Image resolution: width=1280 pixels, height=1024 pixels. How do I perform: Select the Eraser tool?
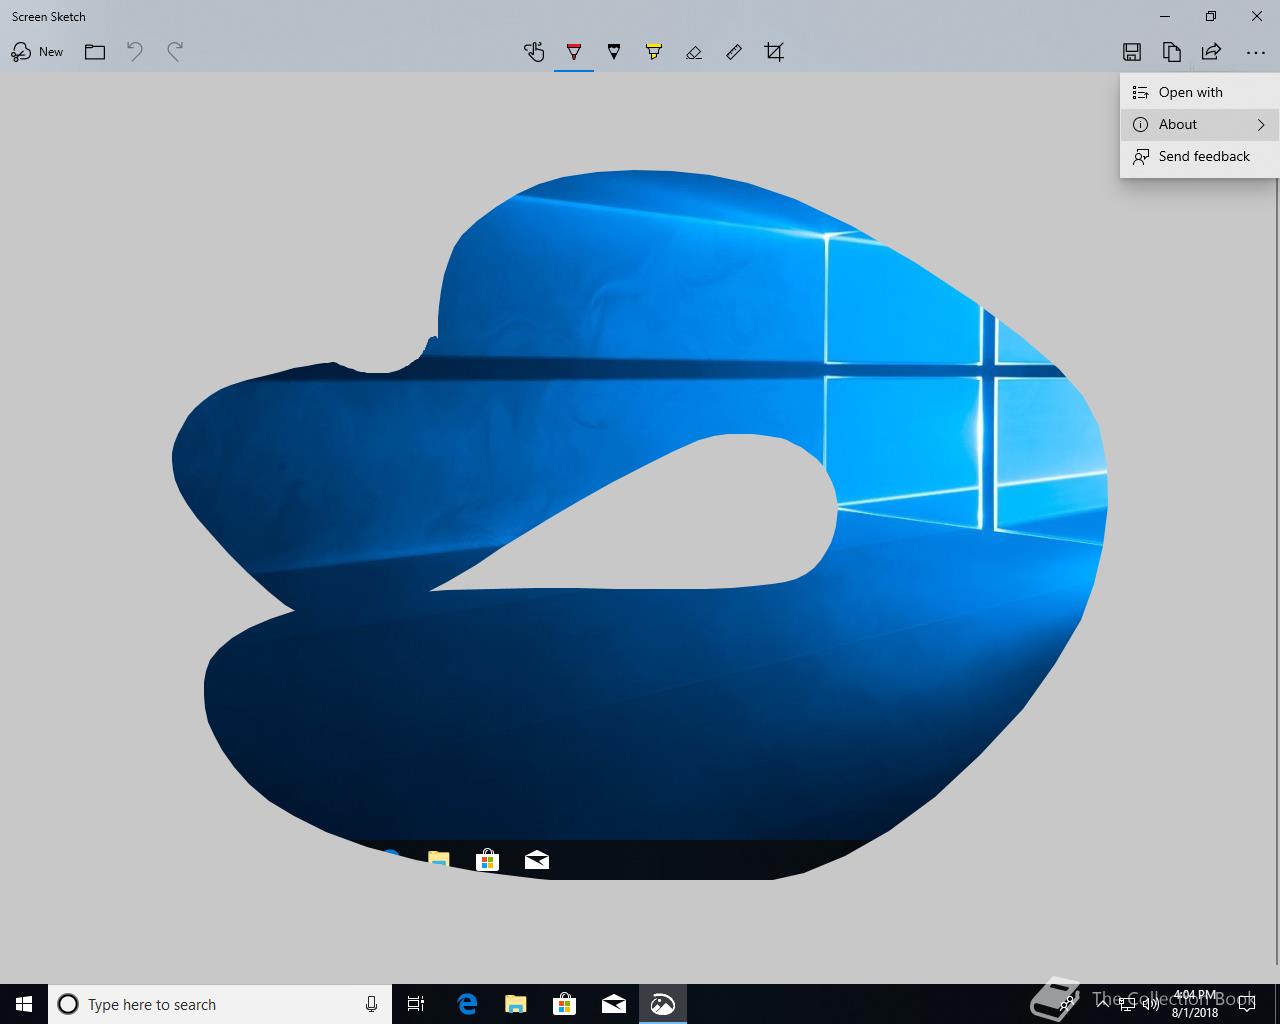pos(694,52)
